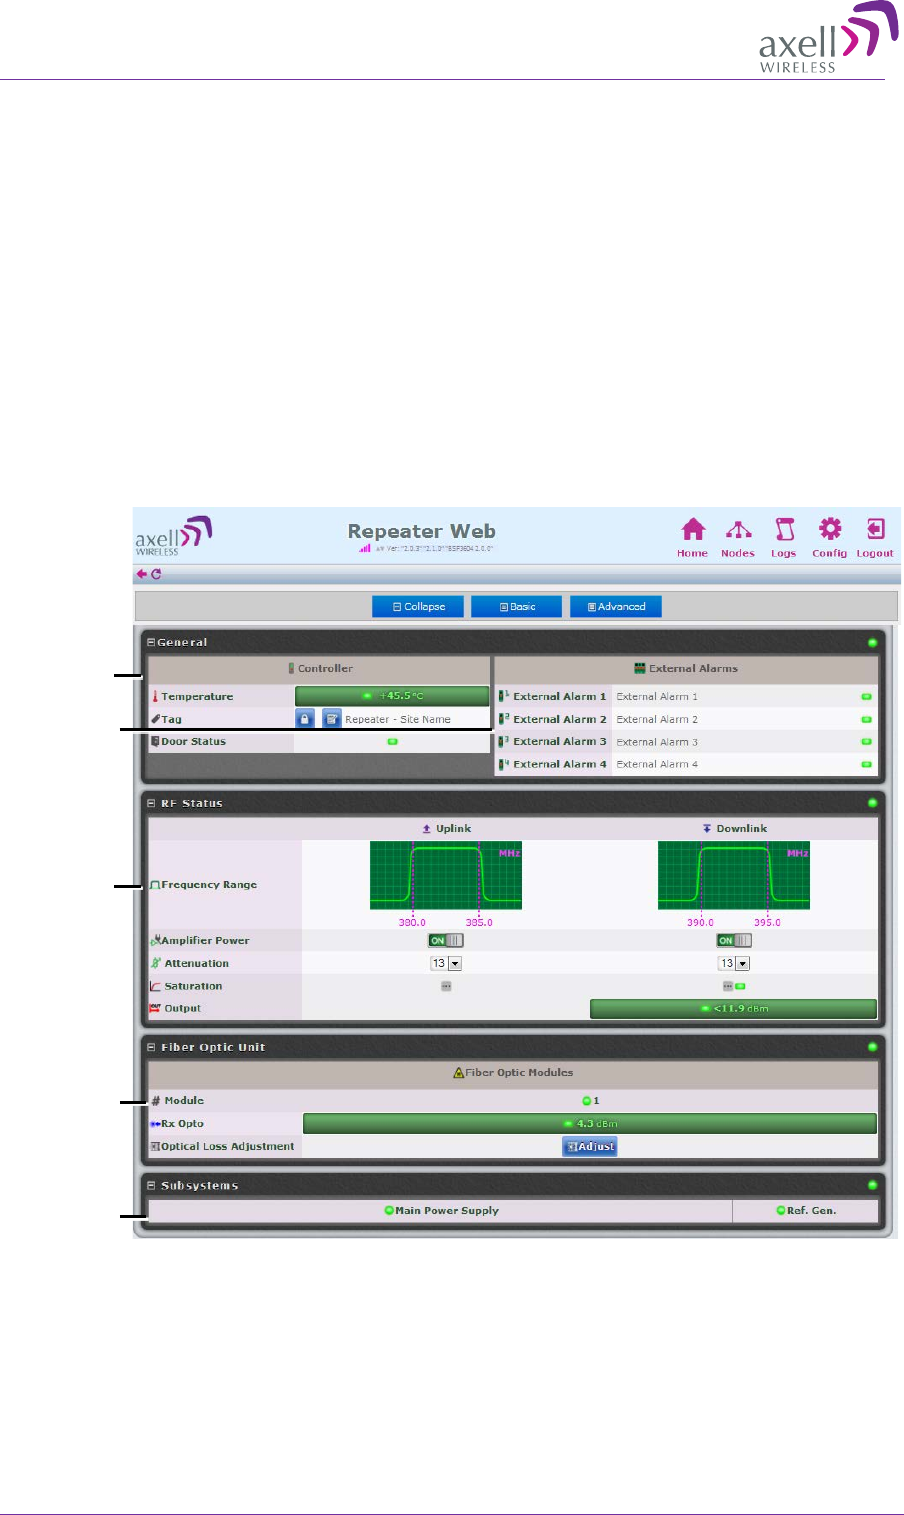Click the Adjust optical loss button

point(590,1147)
